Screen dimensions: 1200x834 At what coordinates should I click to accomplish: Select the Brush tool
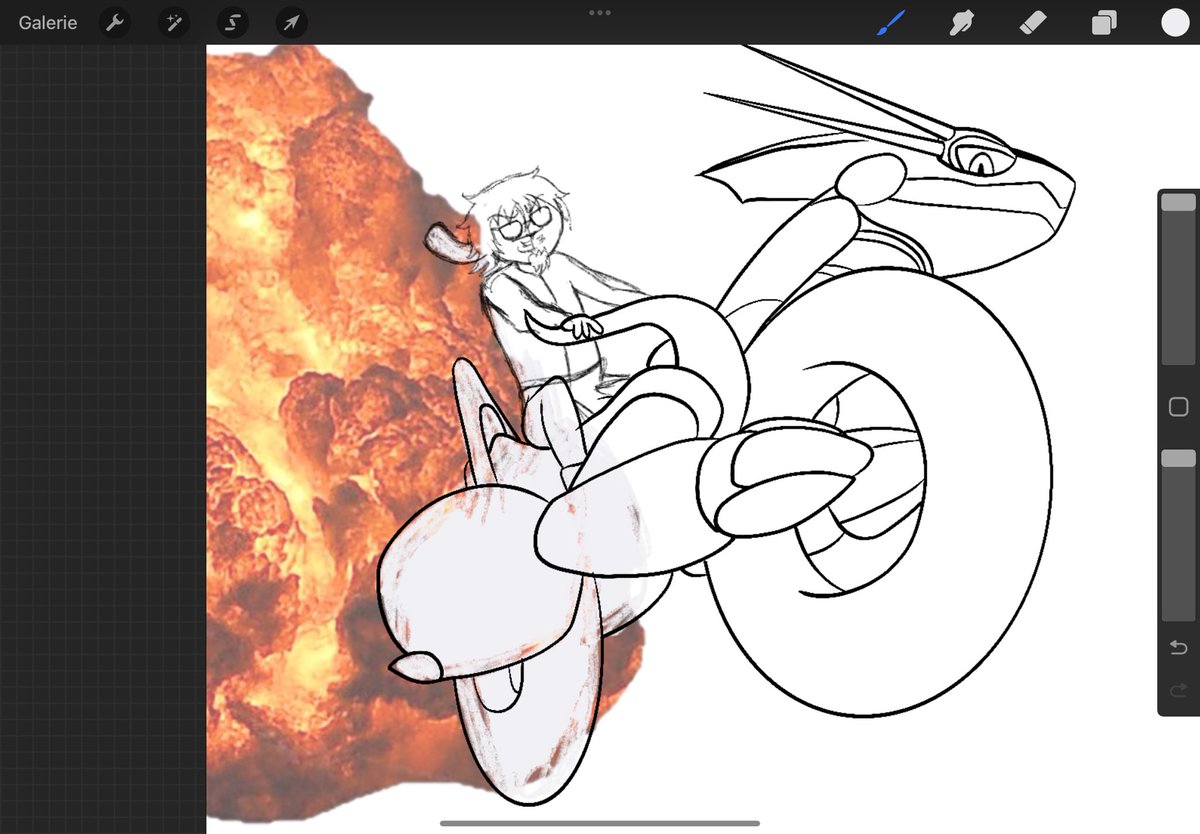pos(890,22)
